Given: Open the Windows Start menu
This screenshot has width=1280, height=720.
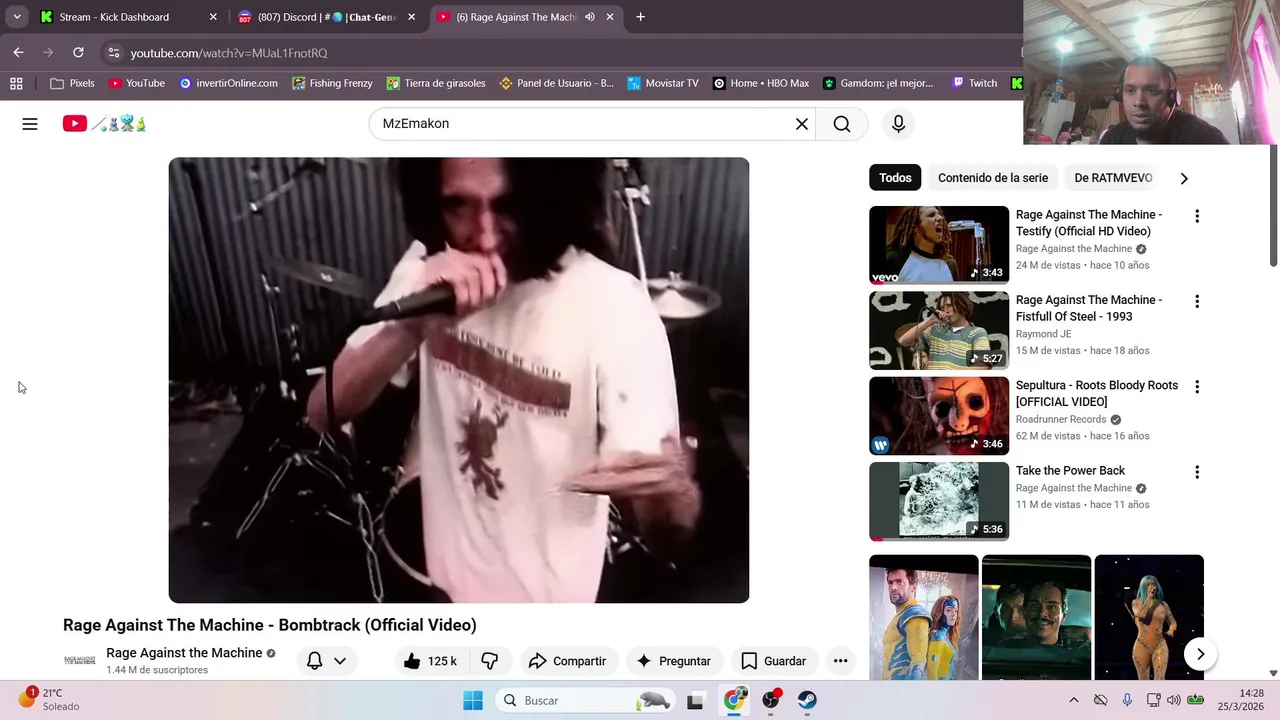Looking at the screenshot, I should (473, 700).
